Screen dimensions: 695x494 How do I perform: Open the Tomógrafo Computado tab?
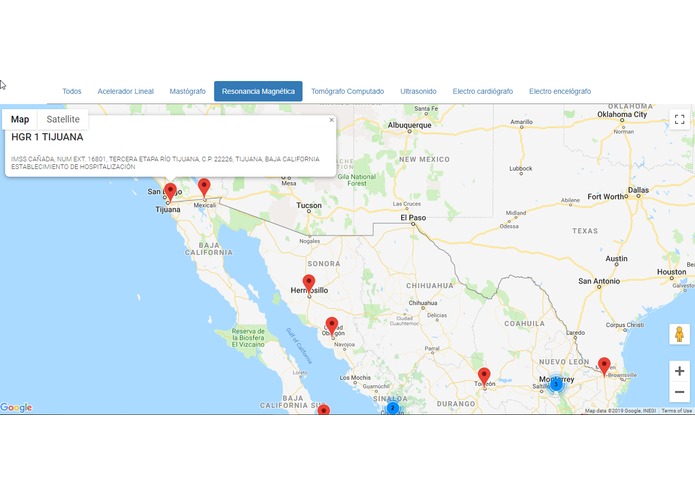click(x=348, y=91)
